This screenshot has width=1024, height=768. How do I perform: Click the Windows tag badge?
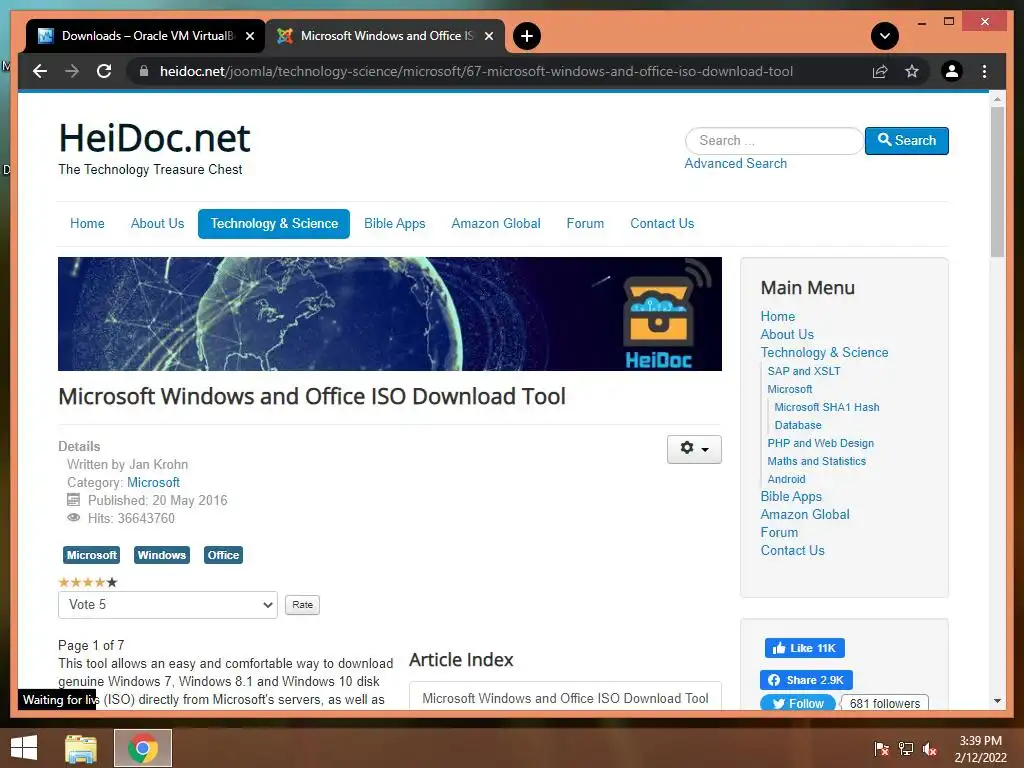[162, 555]
